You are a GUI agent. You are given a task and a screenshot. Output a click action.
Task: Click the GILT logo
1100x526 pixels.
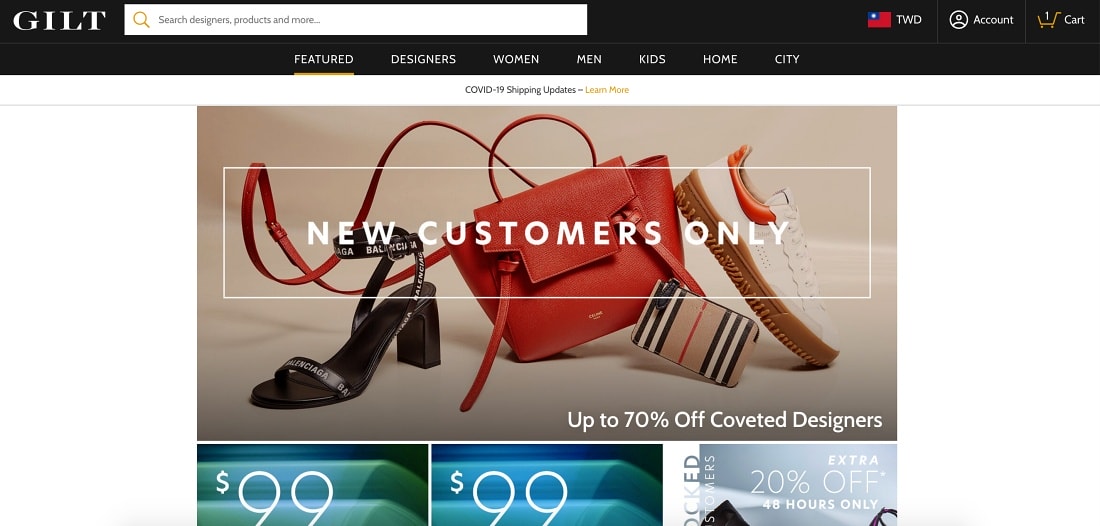[59, 20]
